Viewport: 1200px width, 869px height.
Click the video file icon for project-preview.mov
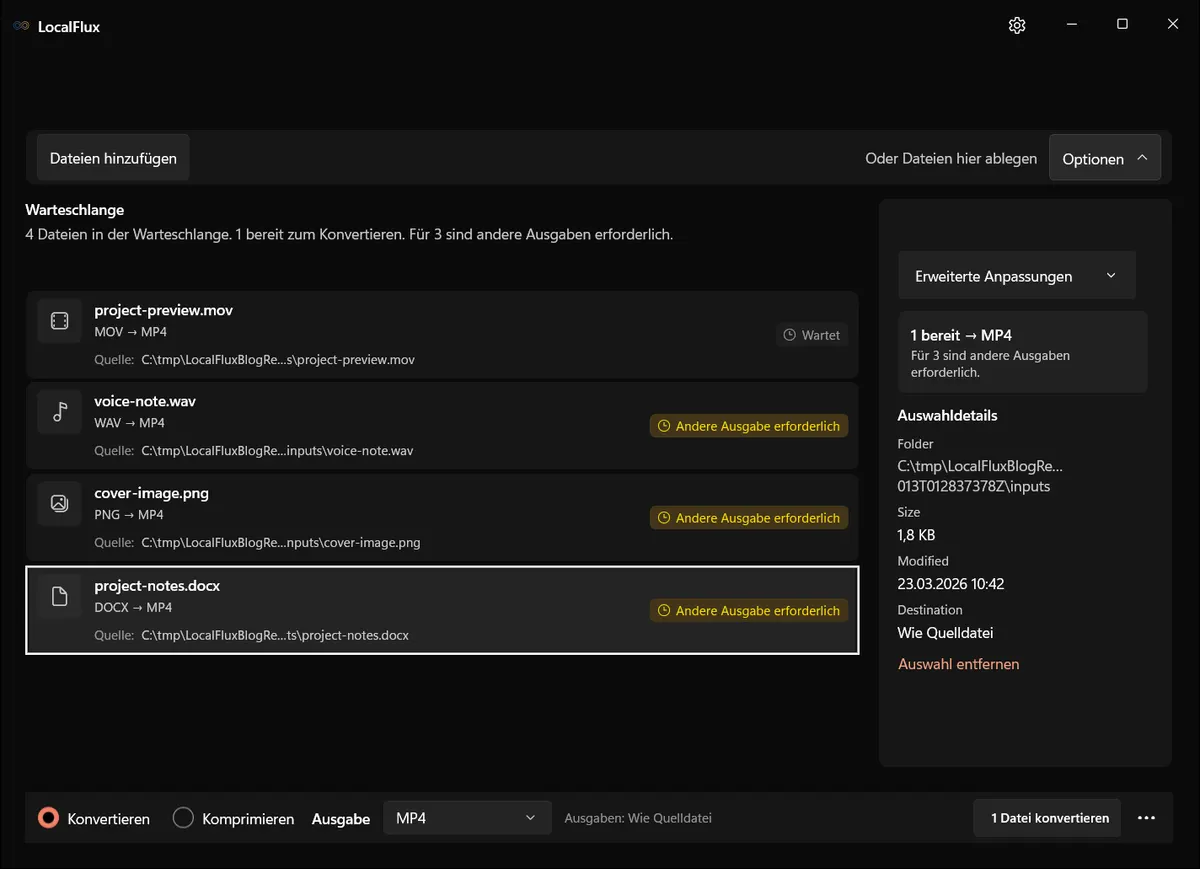click(59, 320)
